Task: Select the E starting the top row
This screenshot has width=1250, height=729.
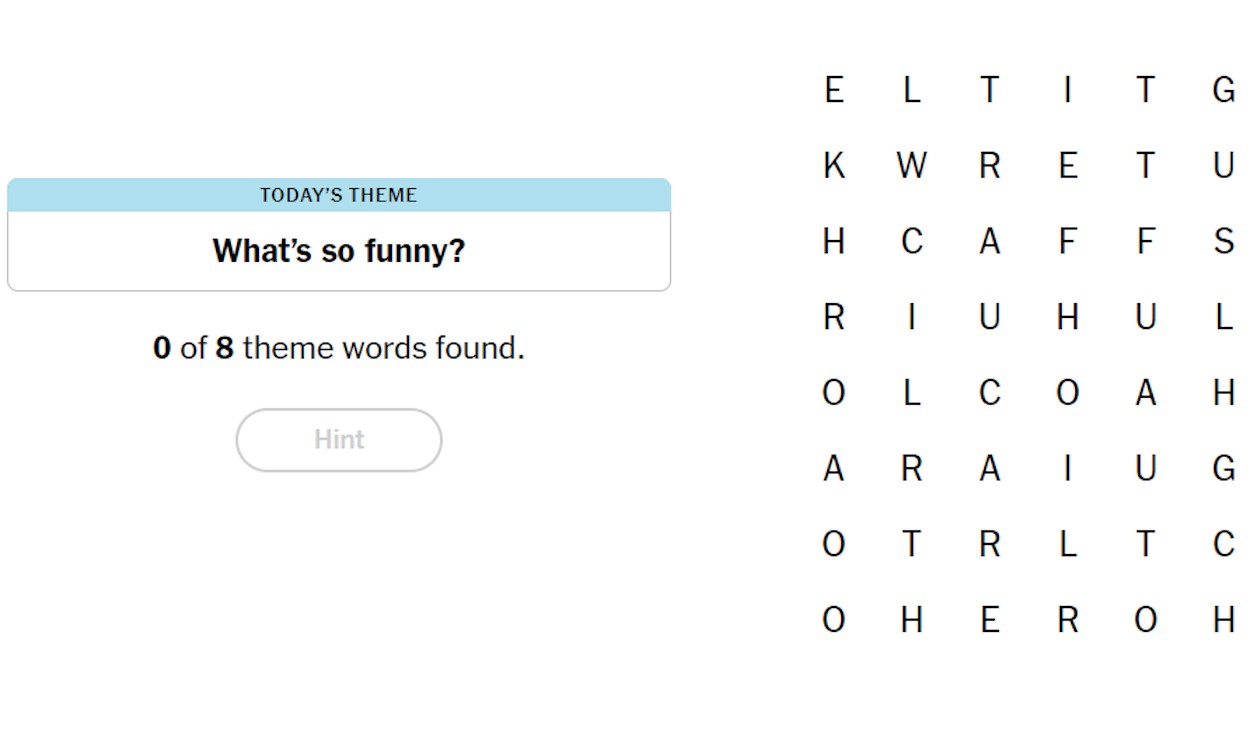Action: (834, 90)
